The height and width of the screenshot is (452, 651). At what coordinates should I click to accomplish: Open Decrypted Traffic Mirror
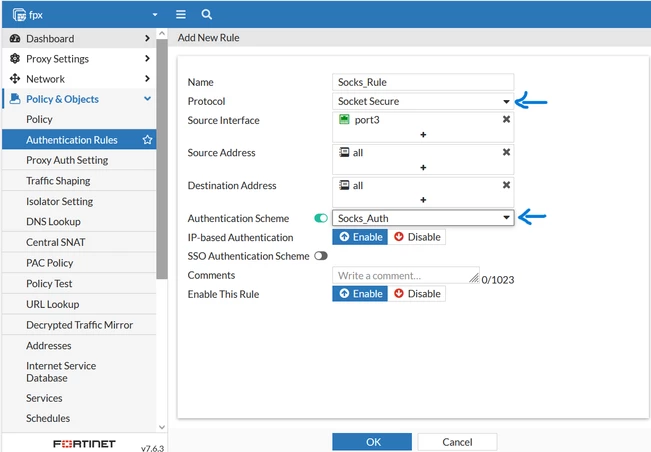pos(79,325)
